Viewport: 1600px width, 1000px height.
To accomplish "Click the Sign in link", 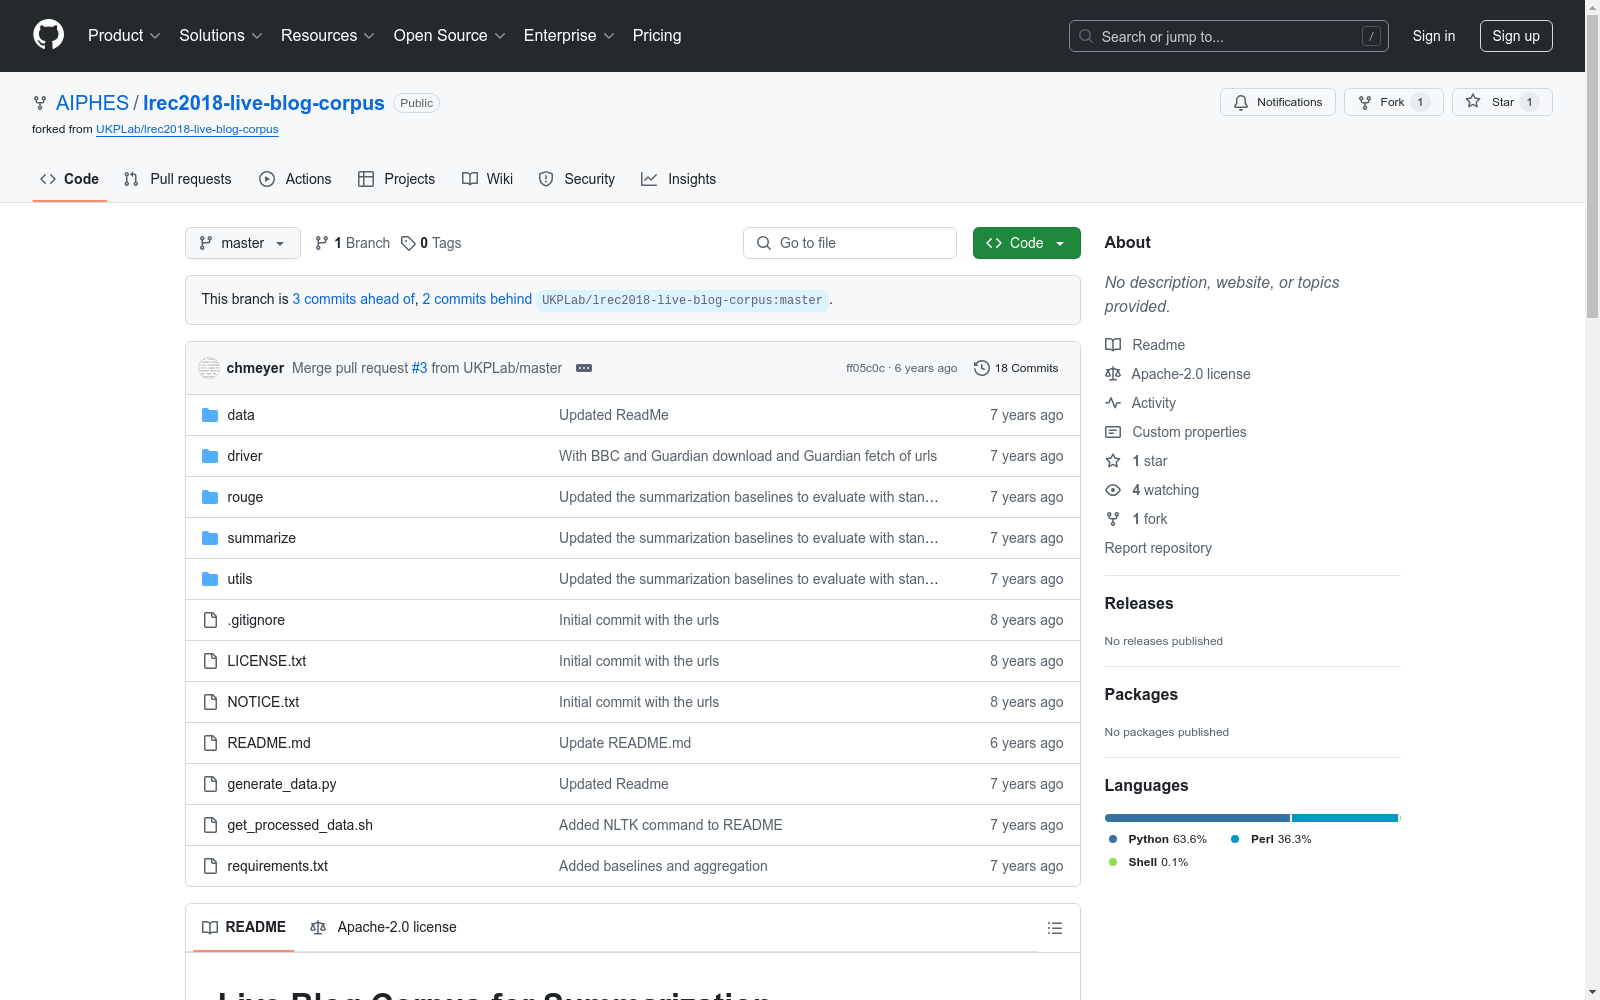I will pos(1434,36).
